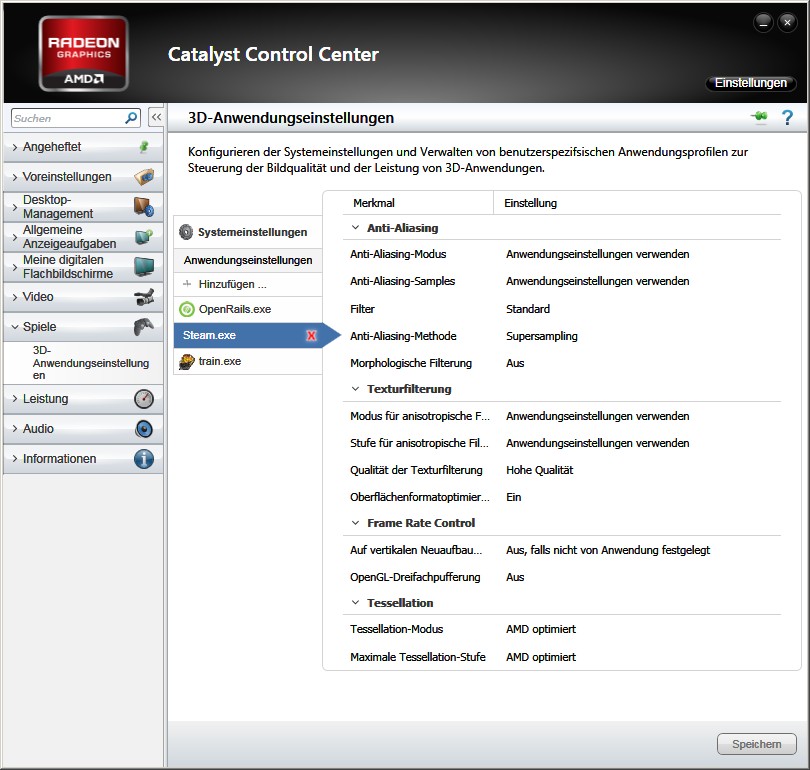The height and width of the screenshot is (770, 810).
Task: Open the Einstellungen button
Action: (x=750, y=83)
